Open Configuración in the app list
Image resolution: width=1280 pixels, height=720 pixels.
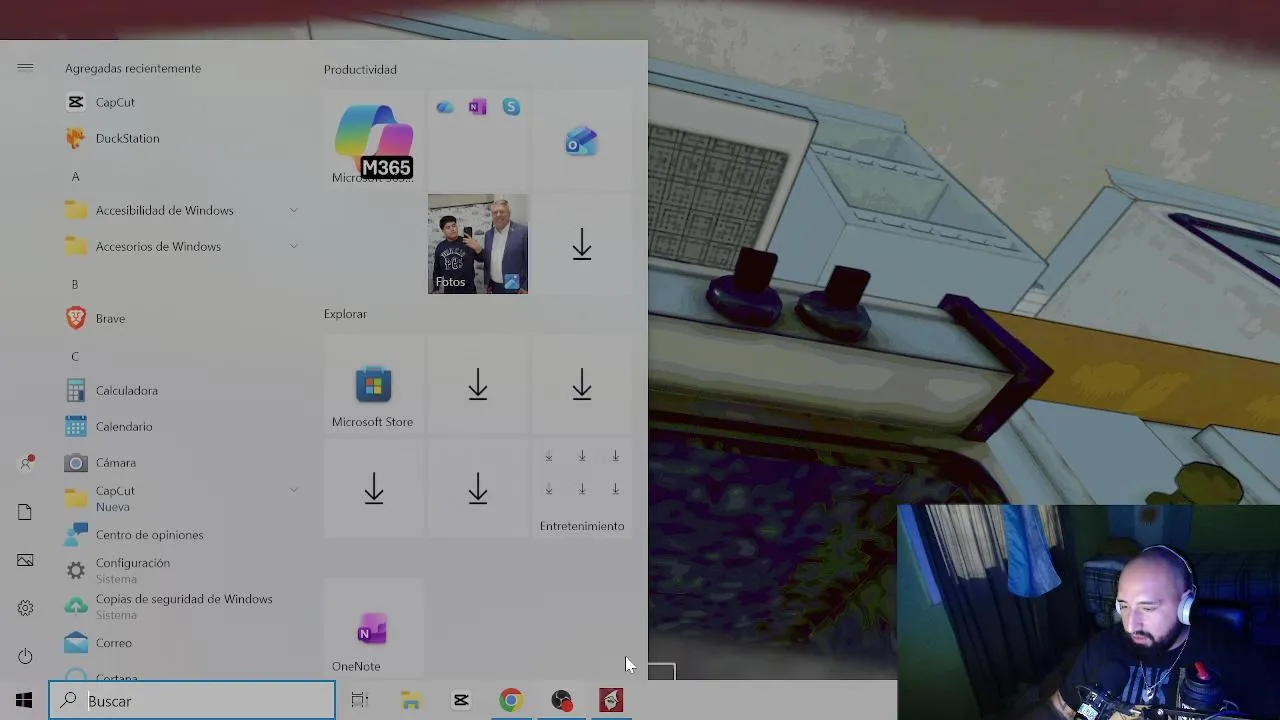pyautogui.click(x=180, y=570)
